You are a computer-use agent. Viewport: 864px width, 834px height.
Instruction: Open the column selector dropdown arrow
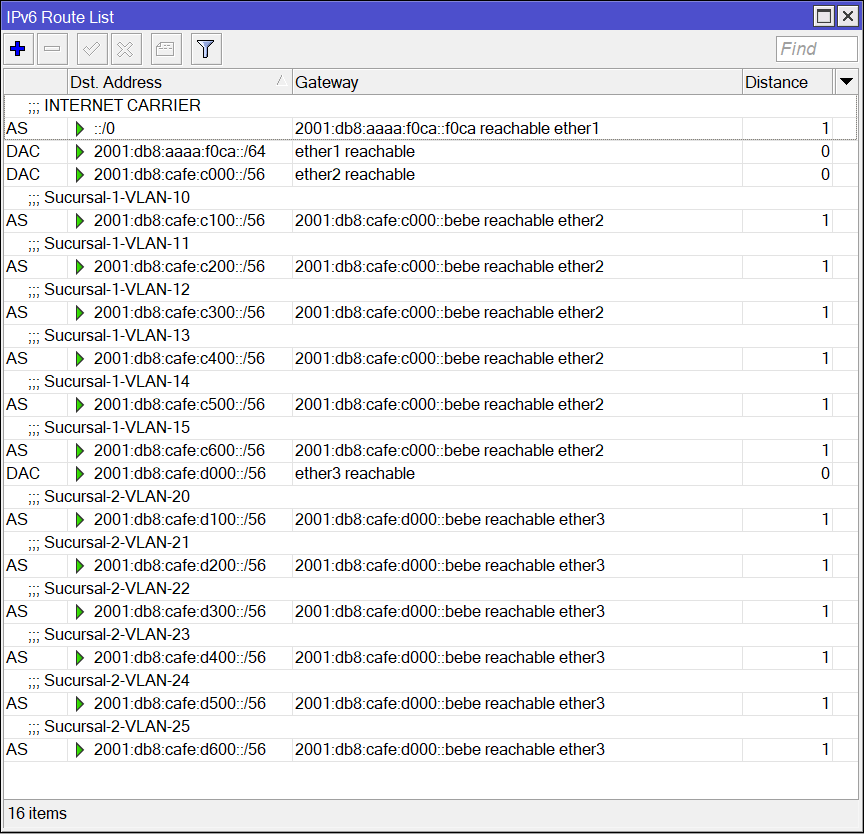point(846,82)
